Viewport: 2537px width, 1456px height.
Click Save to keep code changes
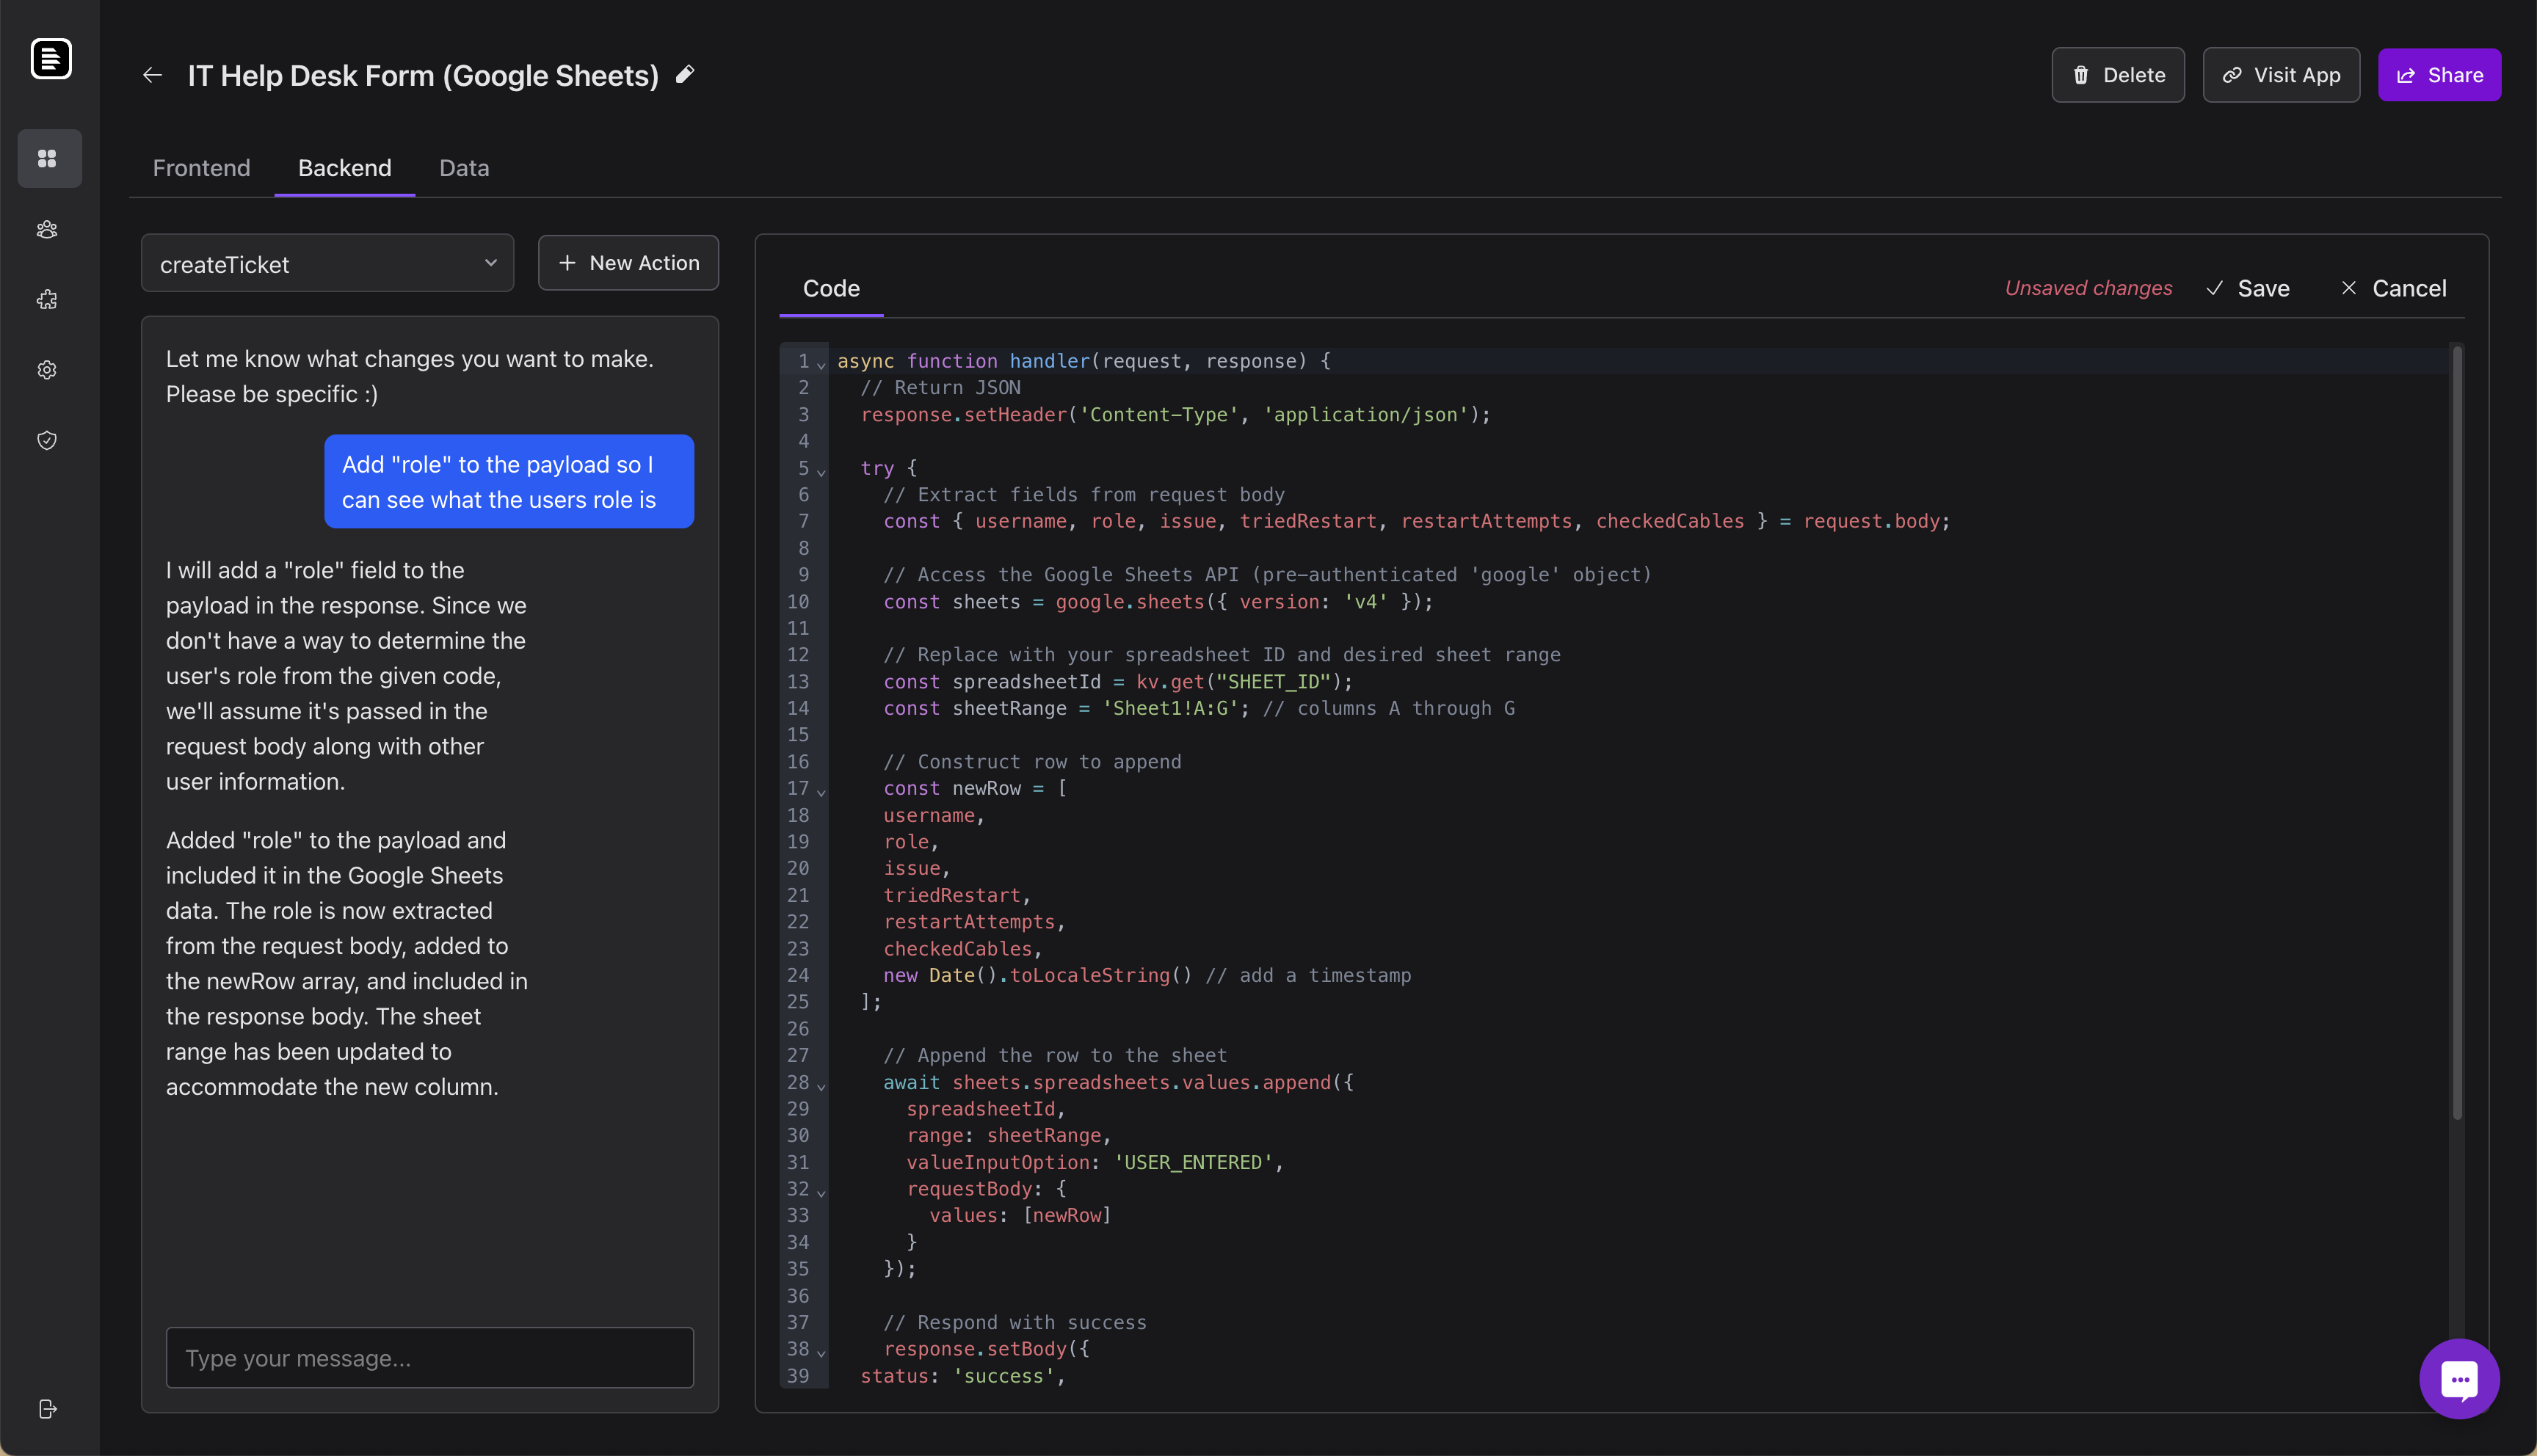pyautogui.click(x=2248, y=288)
